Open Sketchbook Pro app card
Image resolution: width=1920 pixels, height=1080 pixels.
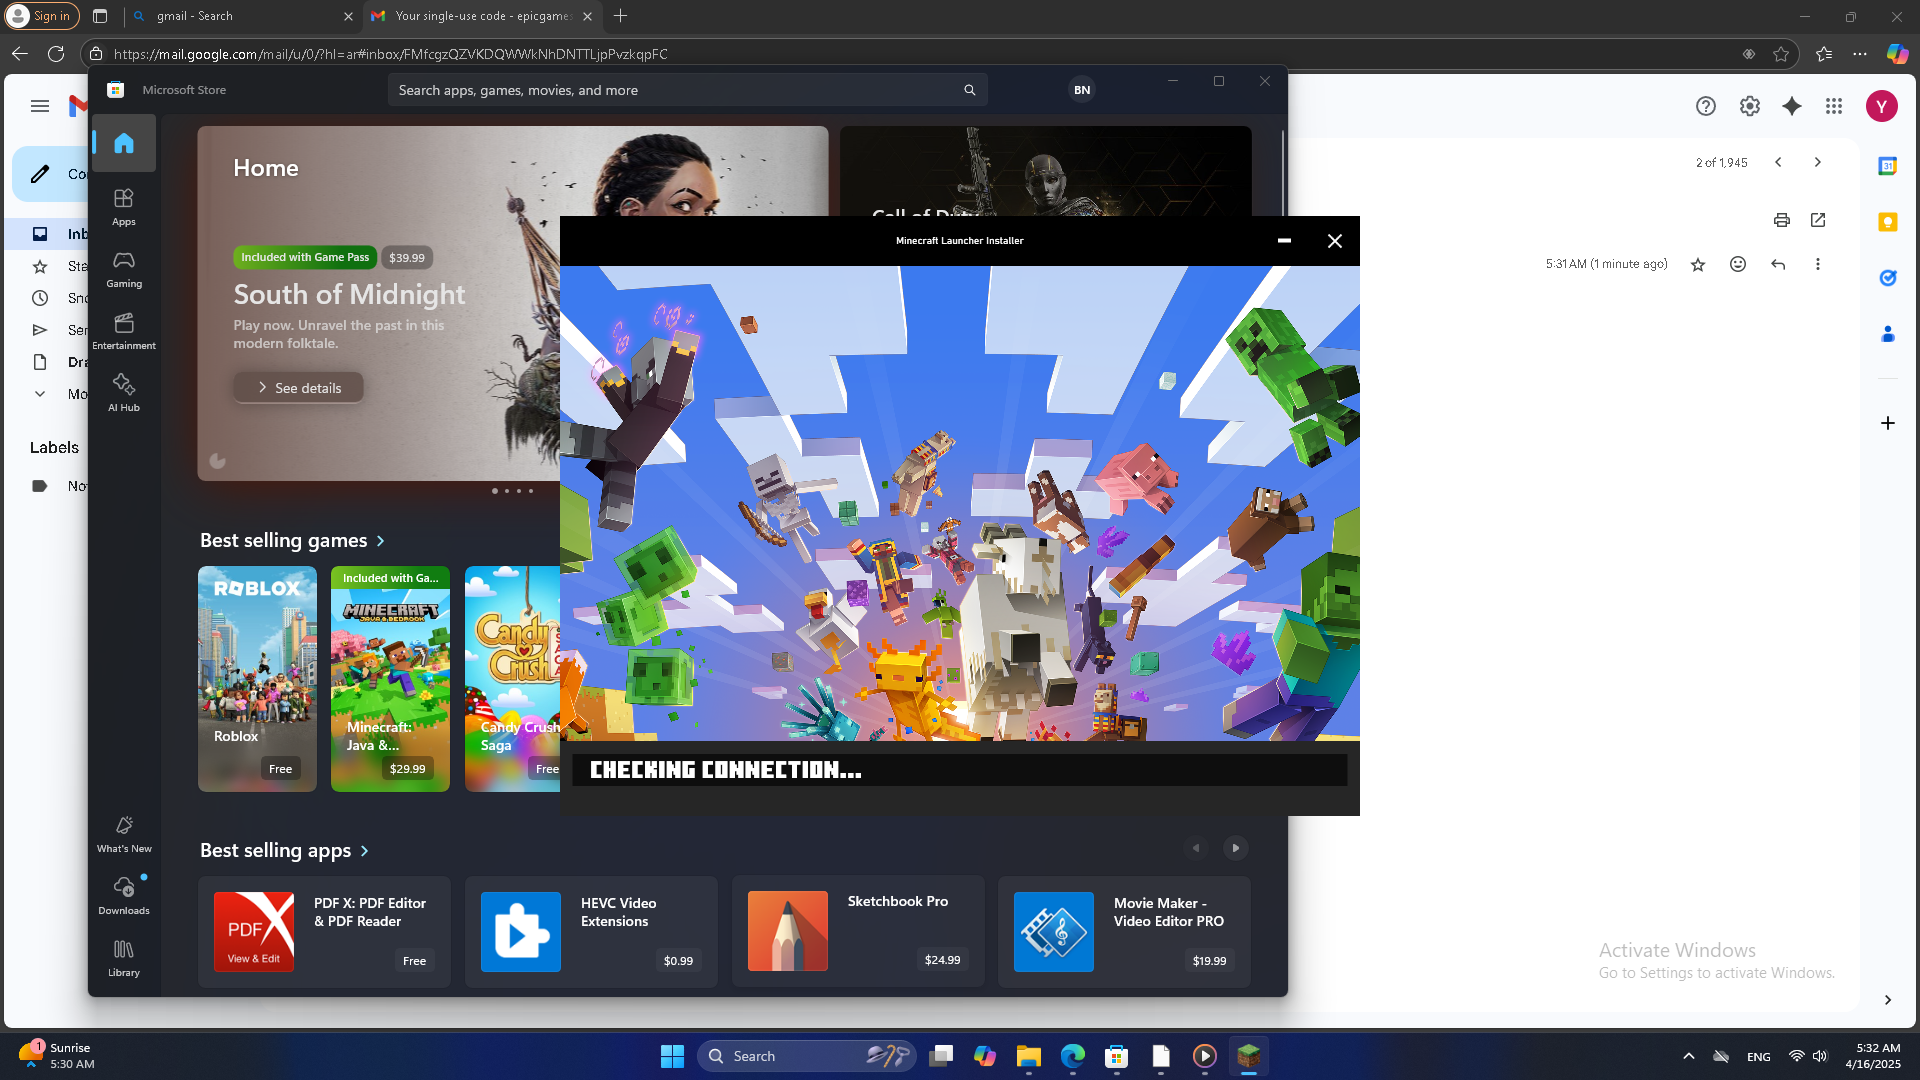pos(858,932)
